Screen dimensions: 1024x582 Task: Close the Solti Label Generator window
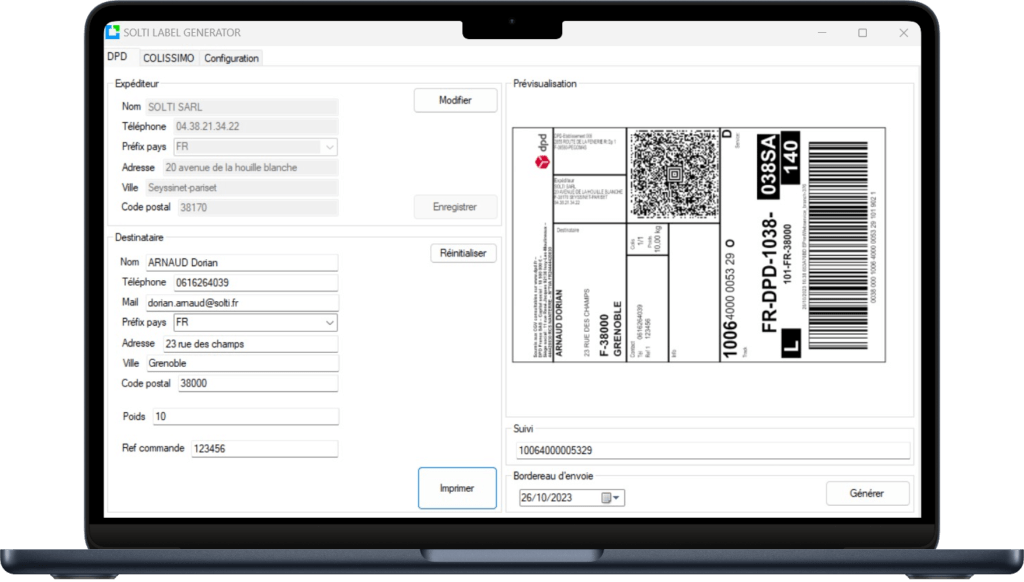tap(903, 32)
